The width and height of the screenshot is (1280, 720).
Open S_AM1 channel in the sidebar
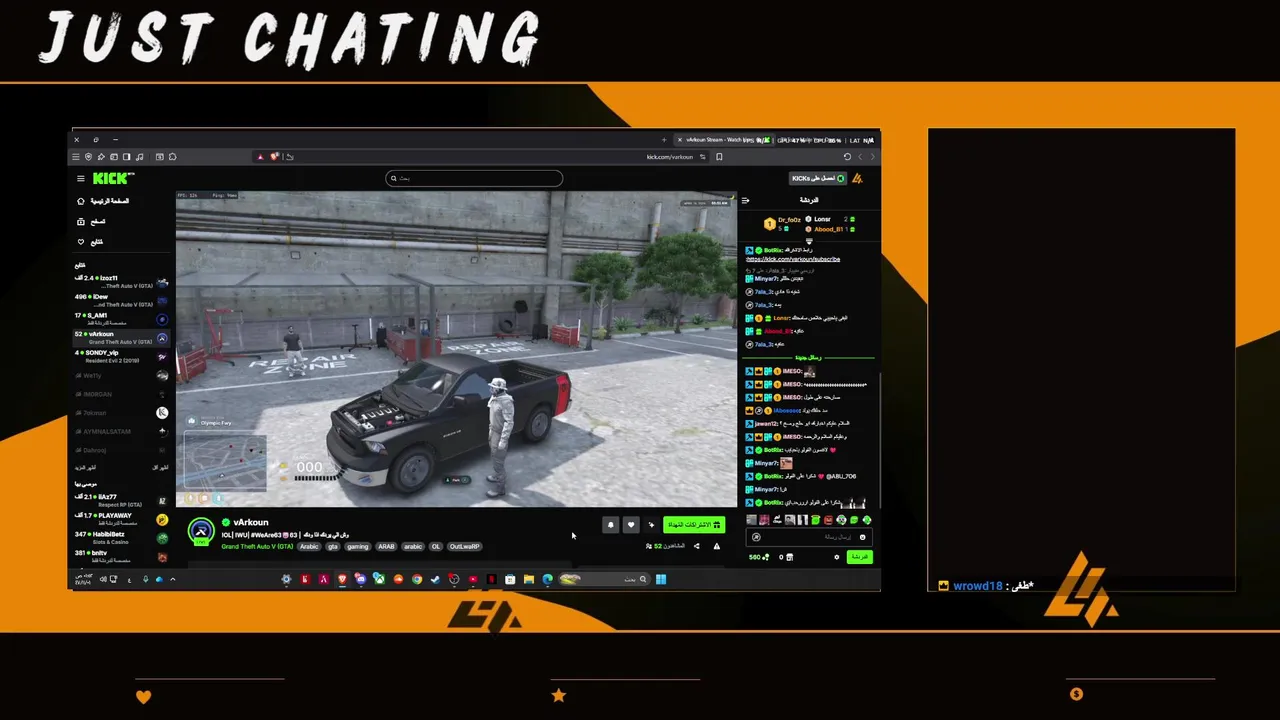121,319
